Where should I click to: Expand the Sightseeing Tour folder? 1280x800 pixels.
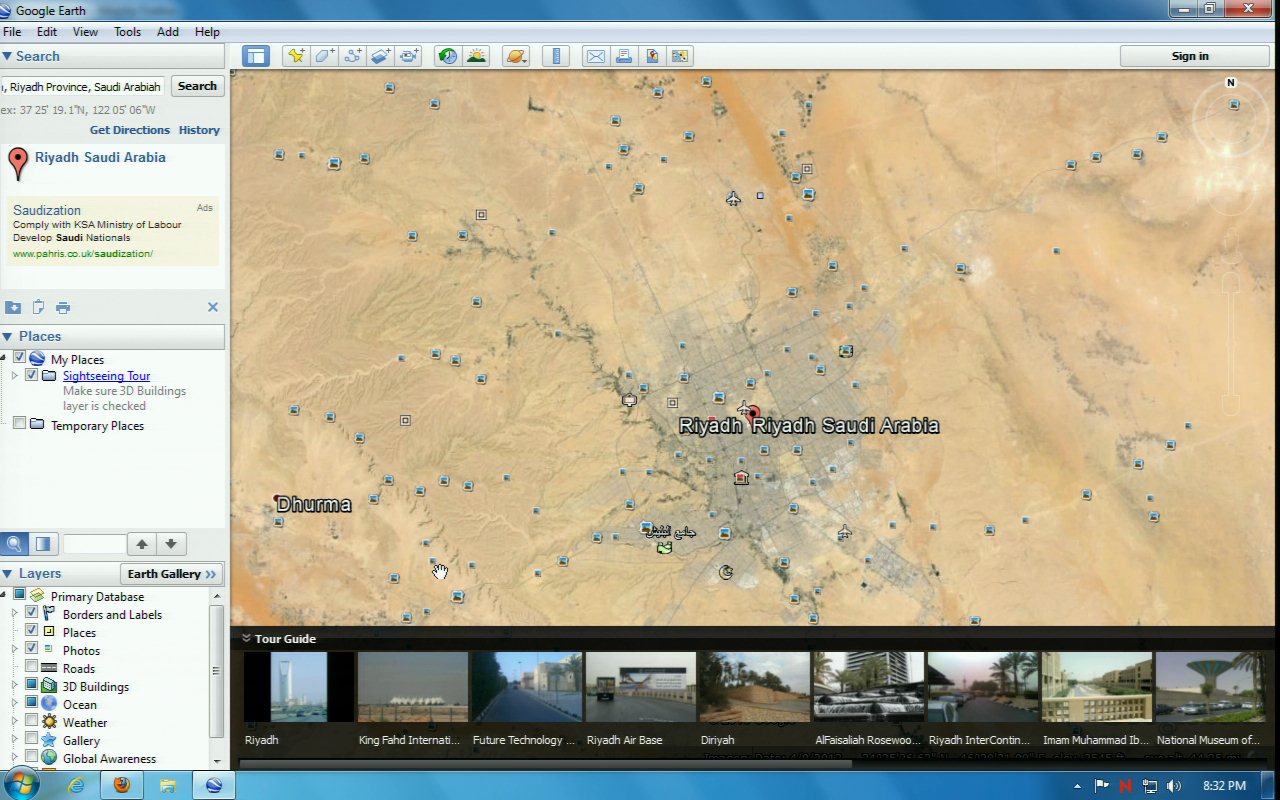pyautogui.click(x=15, y=376)
